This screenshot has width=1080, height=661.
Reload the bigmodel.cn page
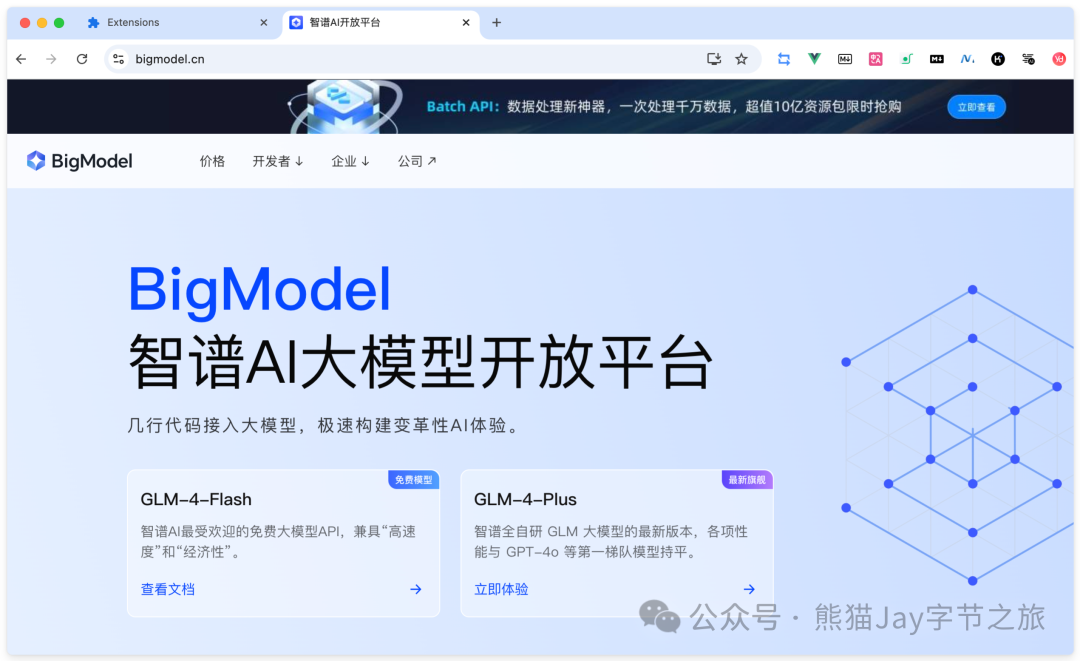coord(82,59)
